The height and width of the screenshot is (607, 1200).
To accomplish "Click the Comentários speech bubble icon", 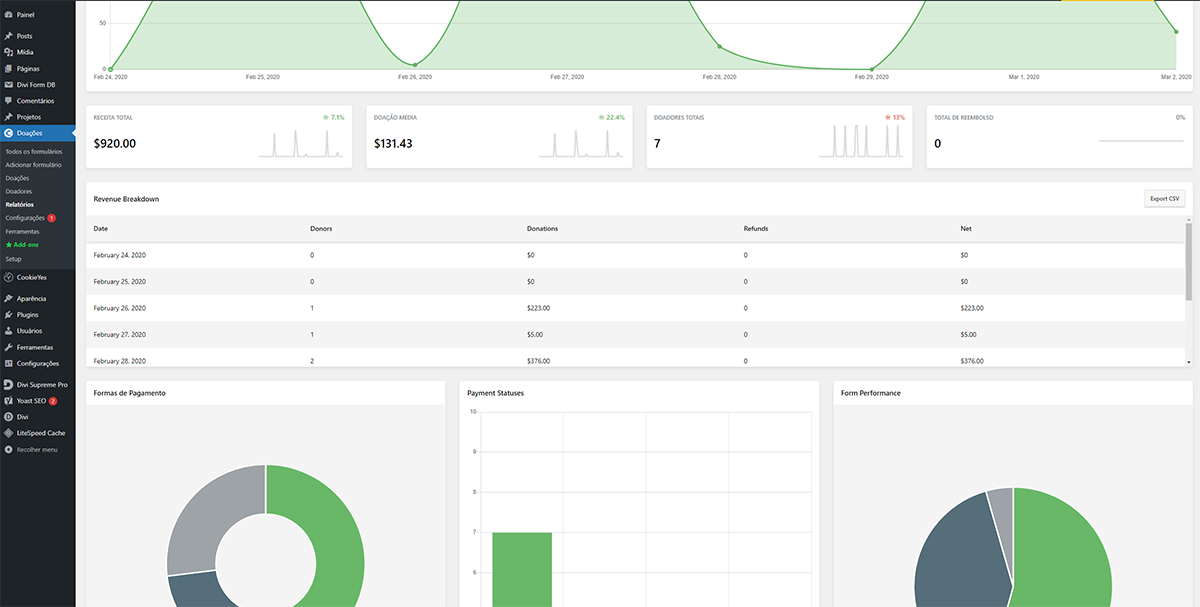I will [x=8, y=101].
